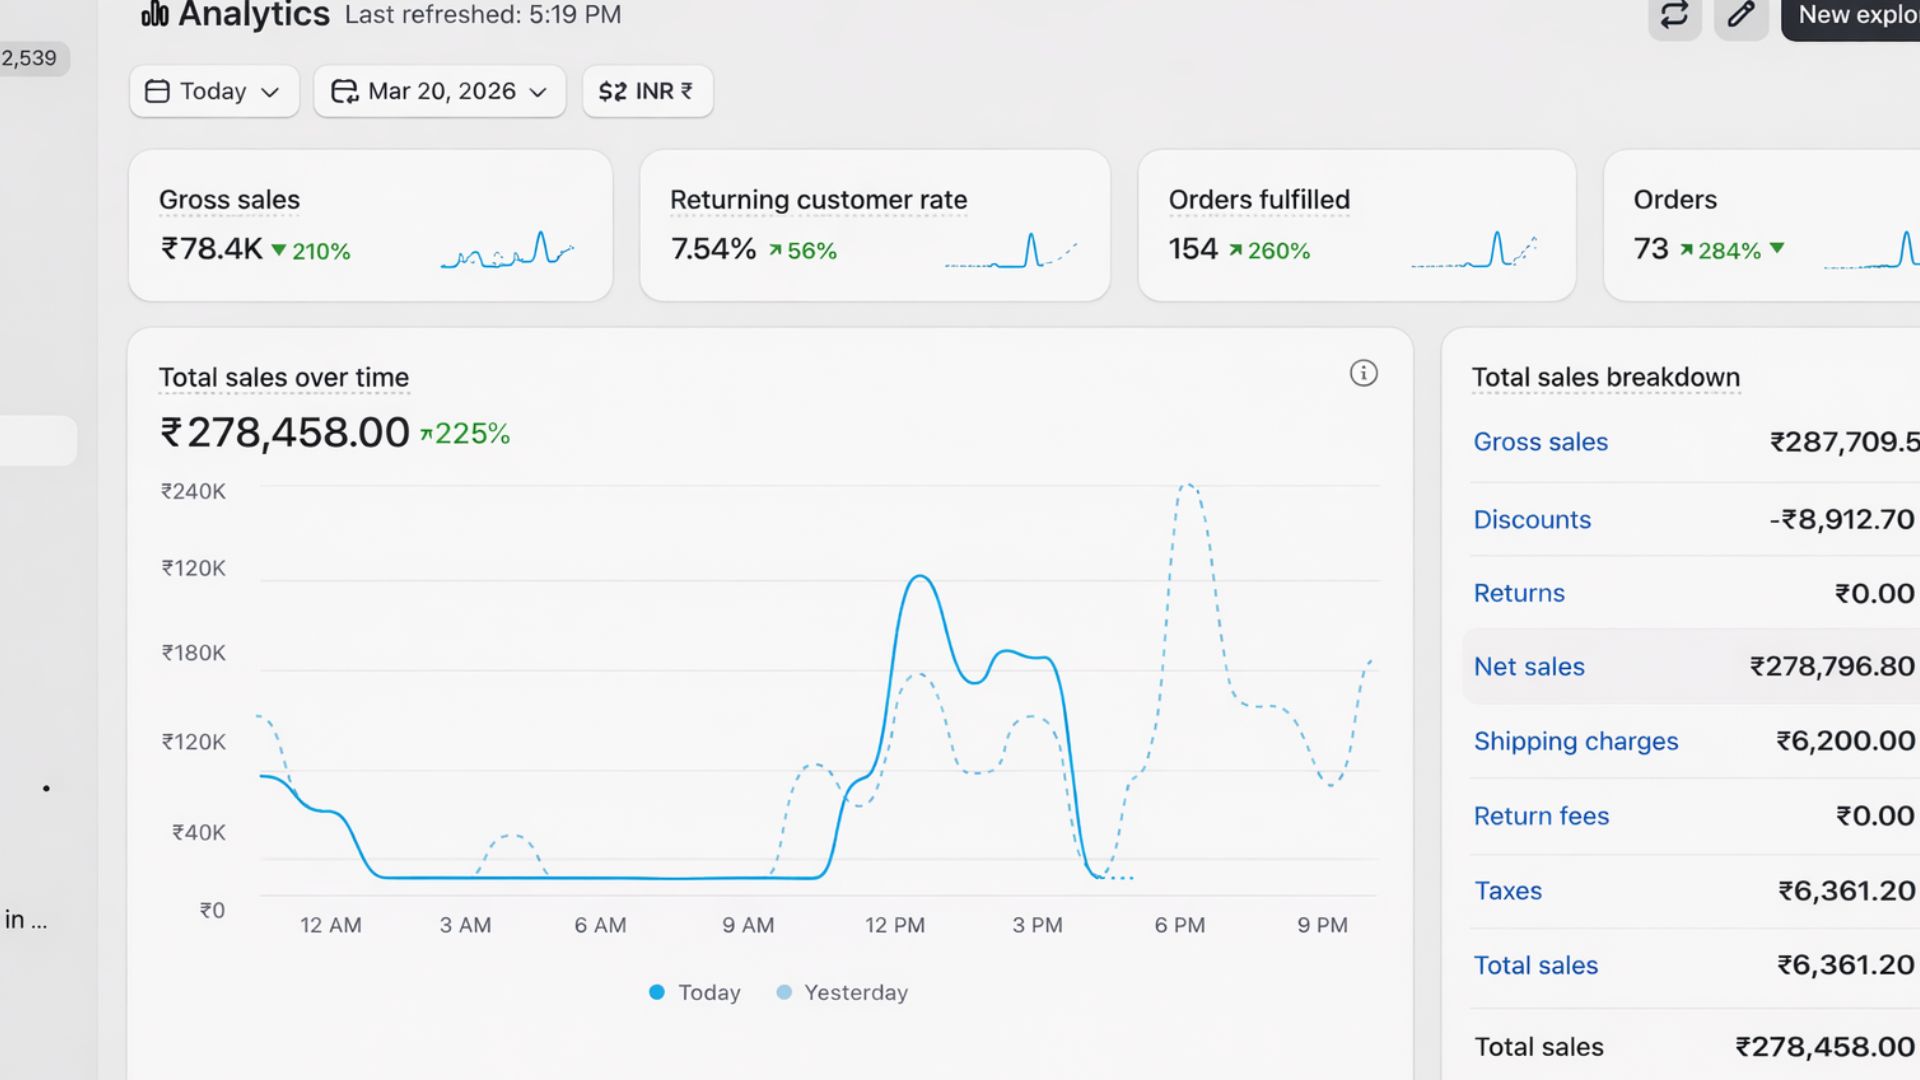Image resolution: width=1920 pixels, height=1080 pixels.
Task: Open the Discounts breakdown link
Action: (1532, 520)
